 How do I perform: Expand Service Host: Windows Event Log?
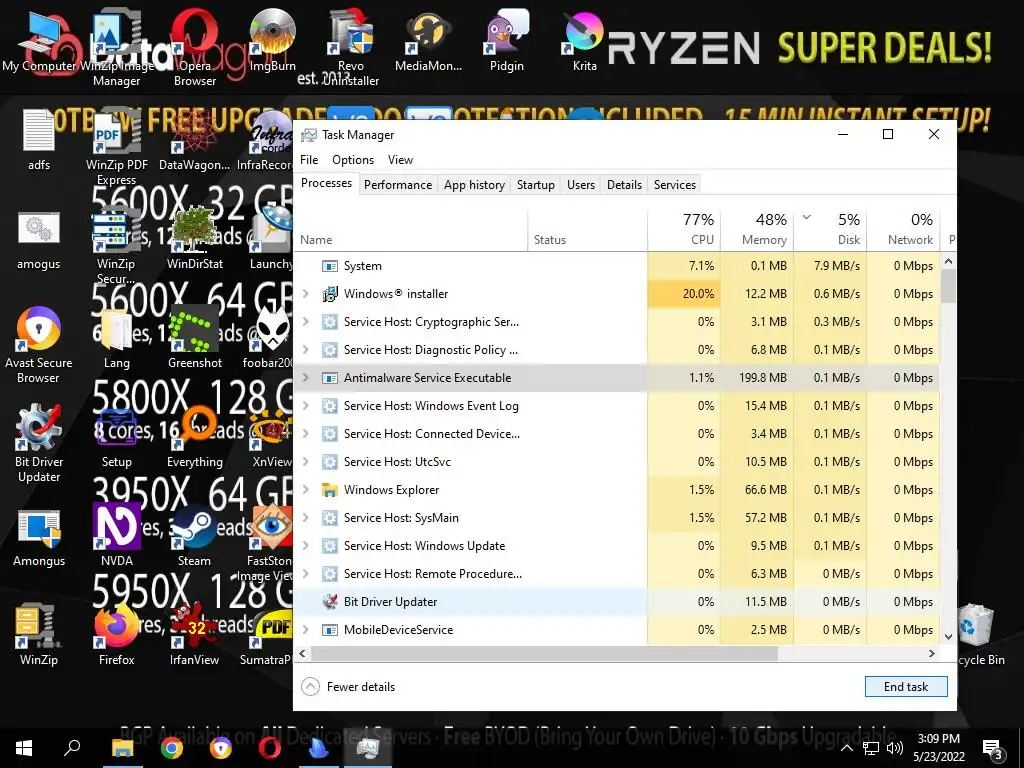[305, 406]
